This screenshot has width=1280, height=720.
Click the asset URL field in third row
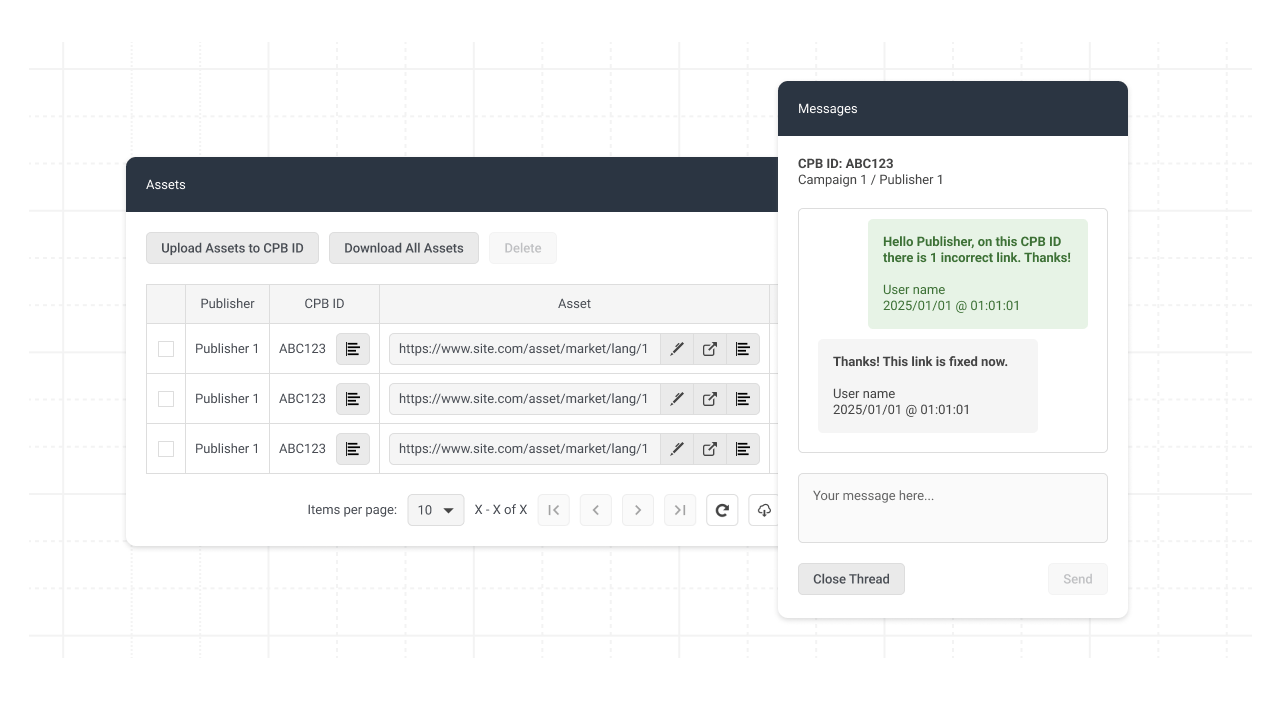click(x=525, y=449)
